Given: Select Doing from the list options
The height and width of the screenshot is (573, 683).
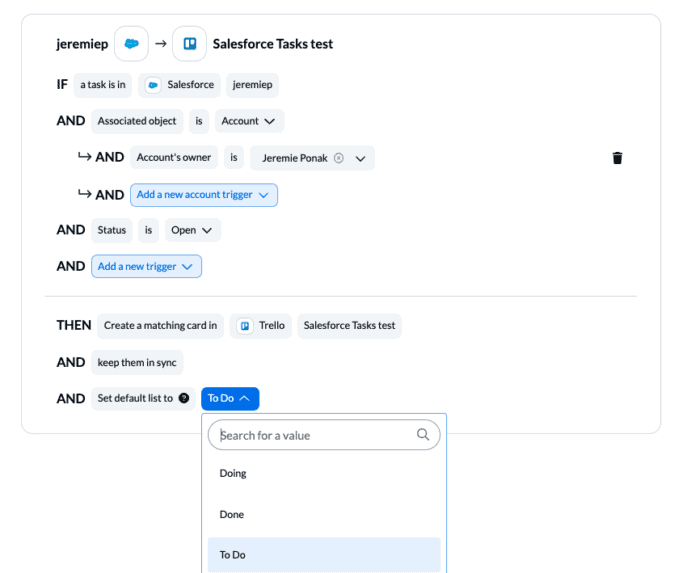Looking at the screenshot, I should (x=233, y=473).
